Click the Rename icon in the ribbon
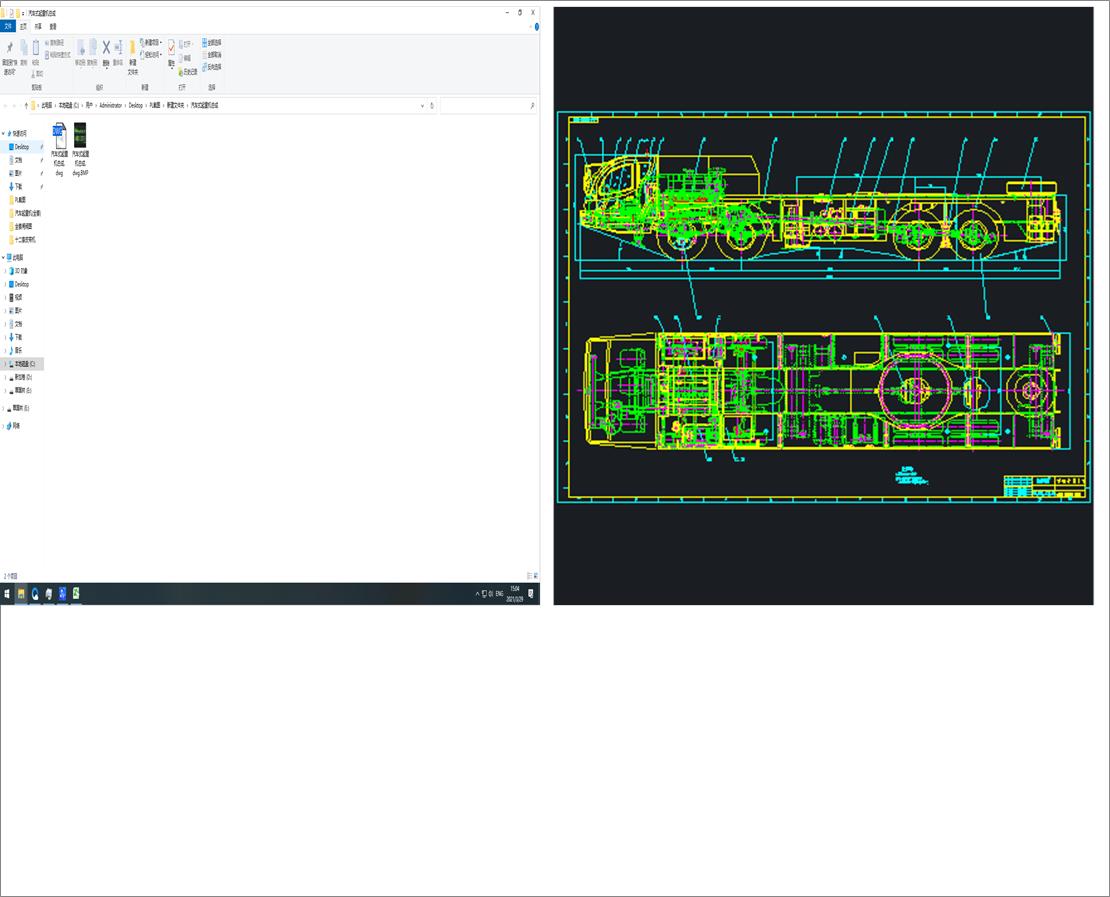The height and width of the screenshot is (897, 1110). [118, 49]
